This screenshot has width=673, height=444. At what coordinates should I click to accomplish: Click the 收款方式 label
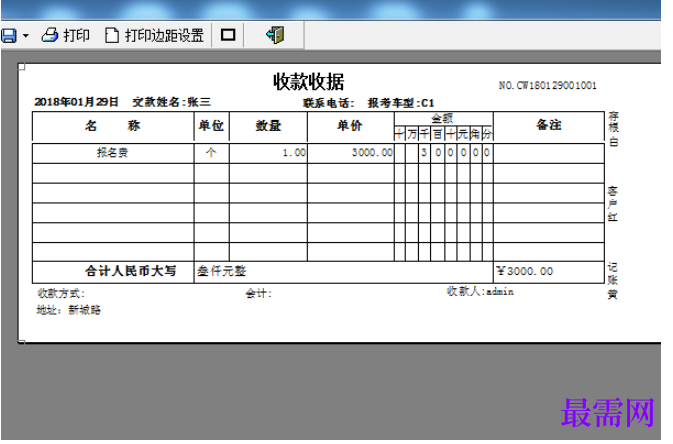[x=61, y=294]
